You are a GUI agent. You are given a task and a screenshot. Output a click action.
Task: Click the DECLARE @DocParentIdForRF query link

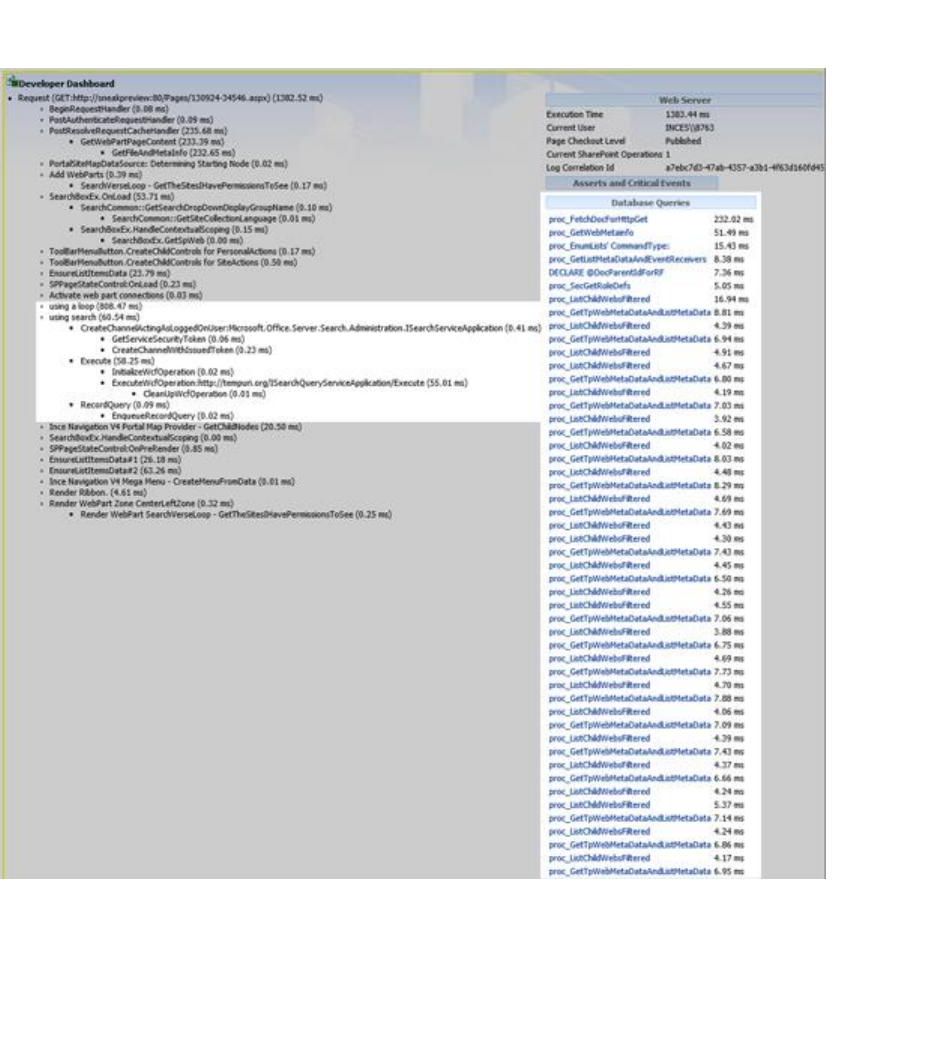[x=606, y=273]
